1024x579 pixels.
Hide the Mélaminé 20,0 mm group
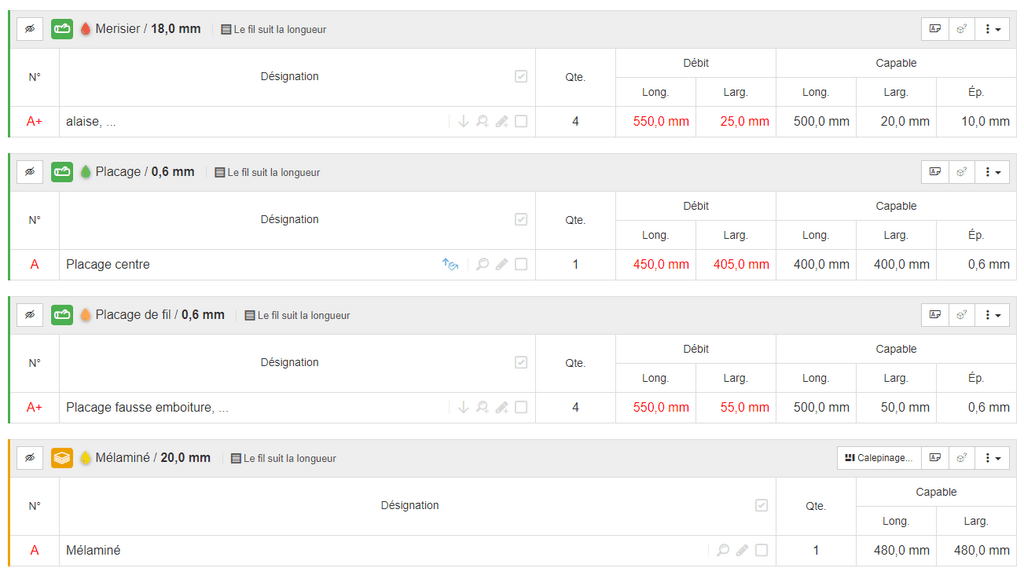(x=30, y=458)
